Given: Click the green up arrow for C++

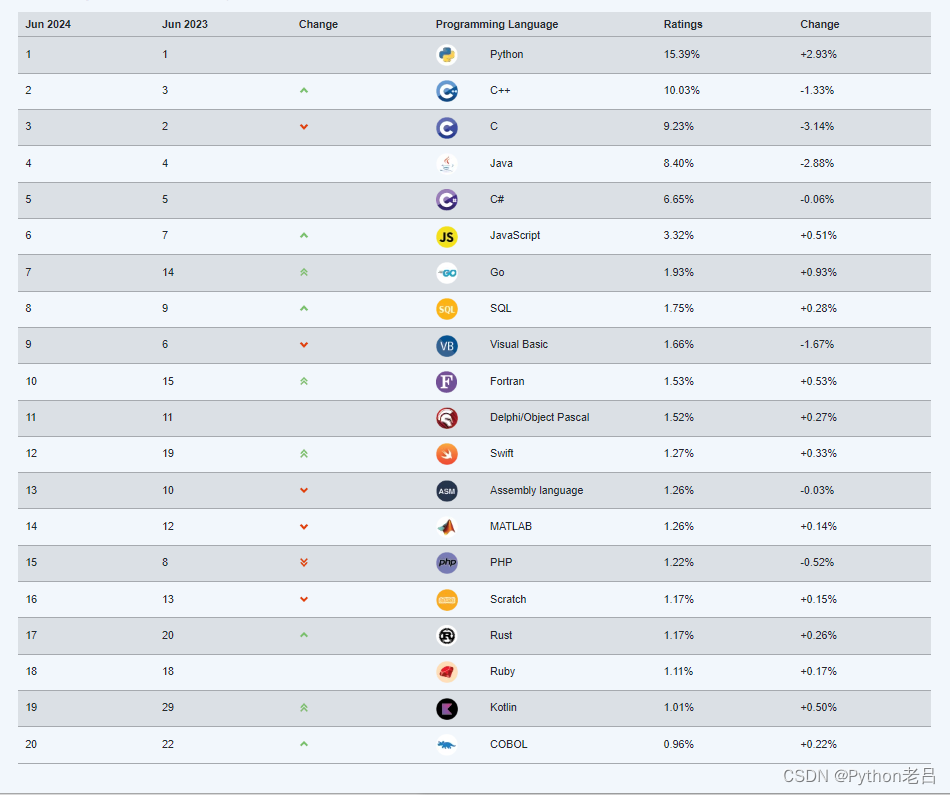Looking at the screenshot, I should point(304,90).
